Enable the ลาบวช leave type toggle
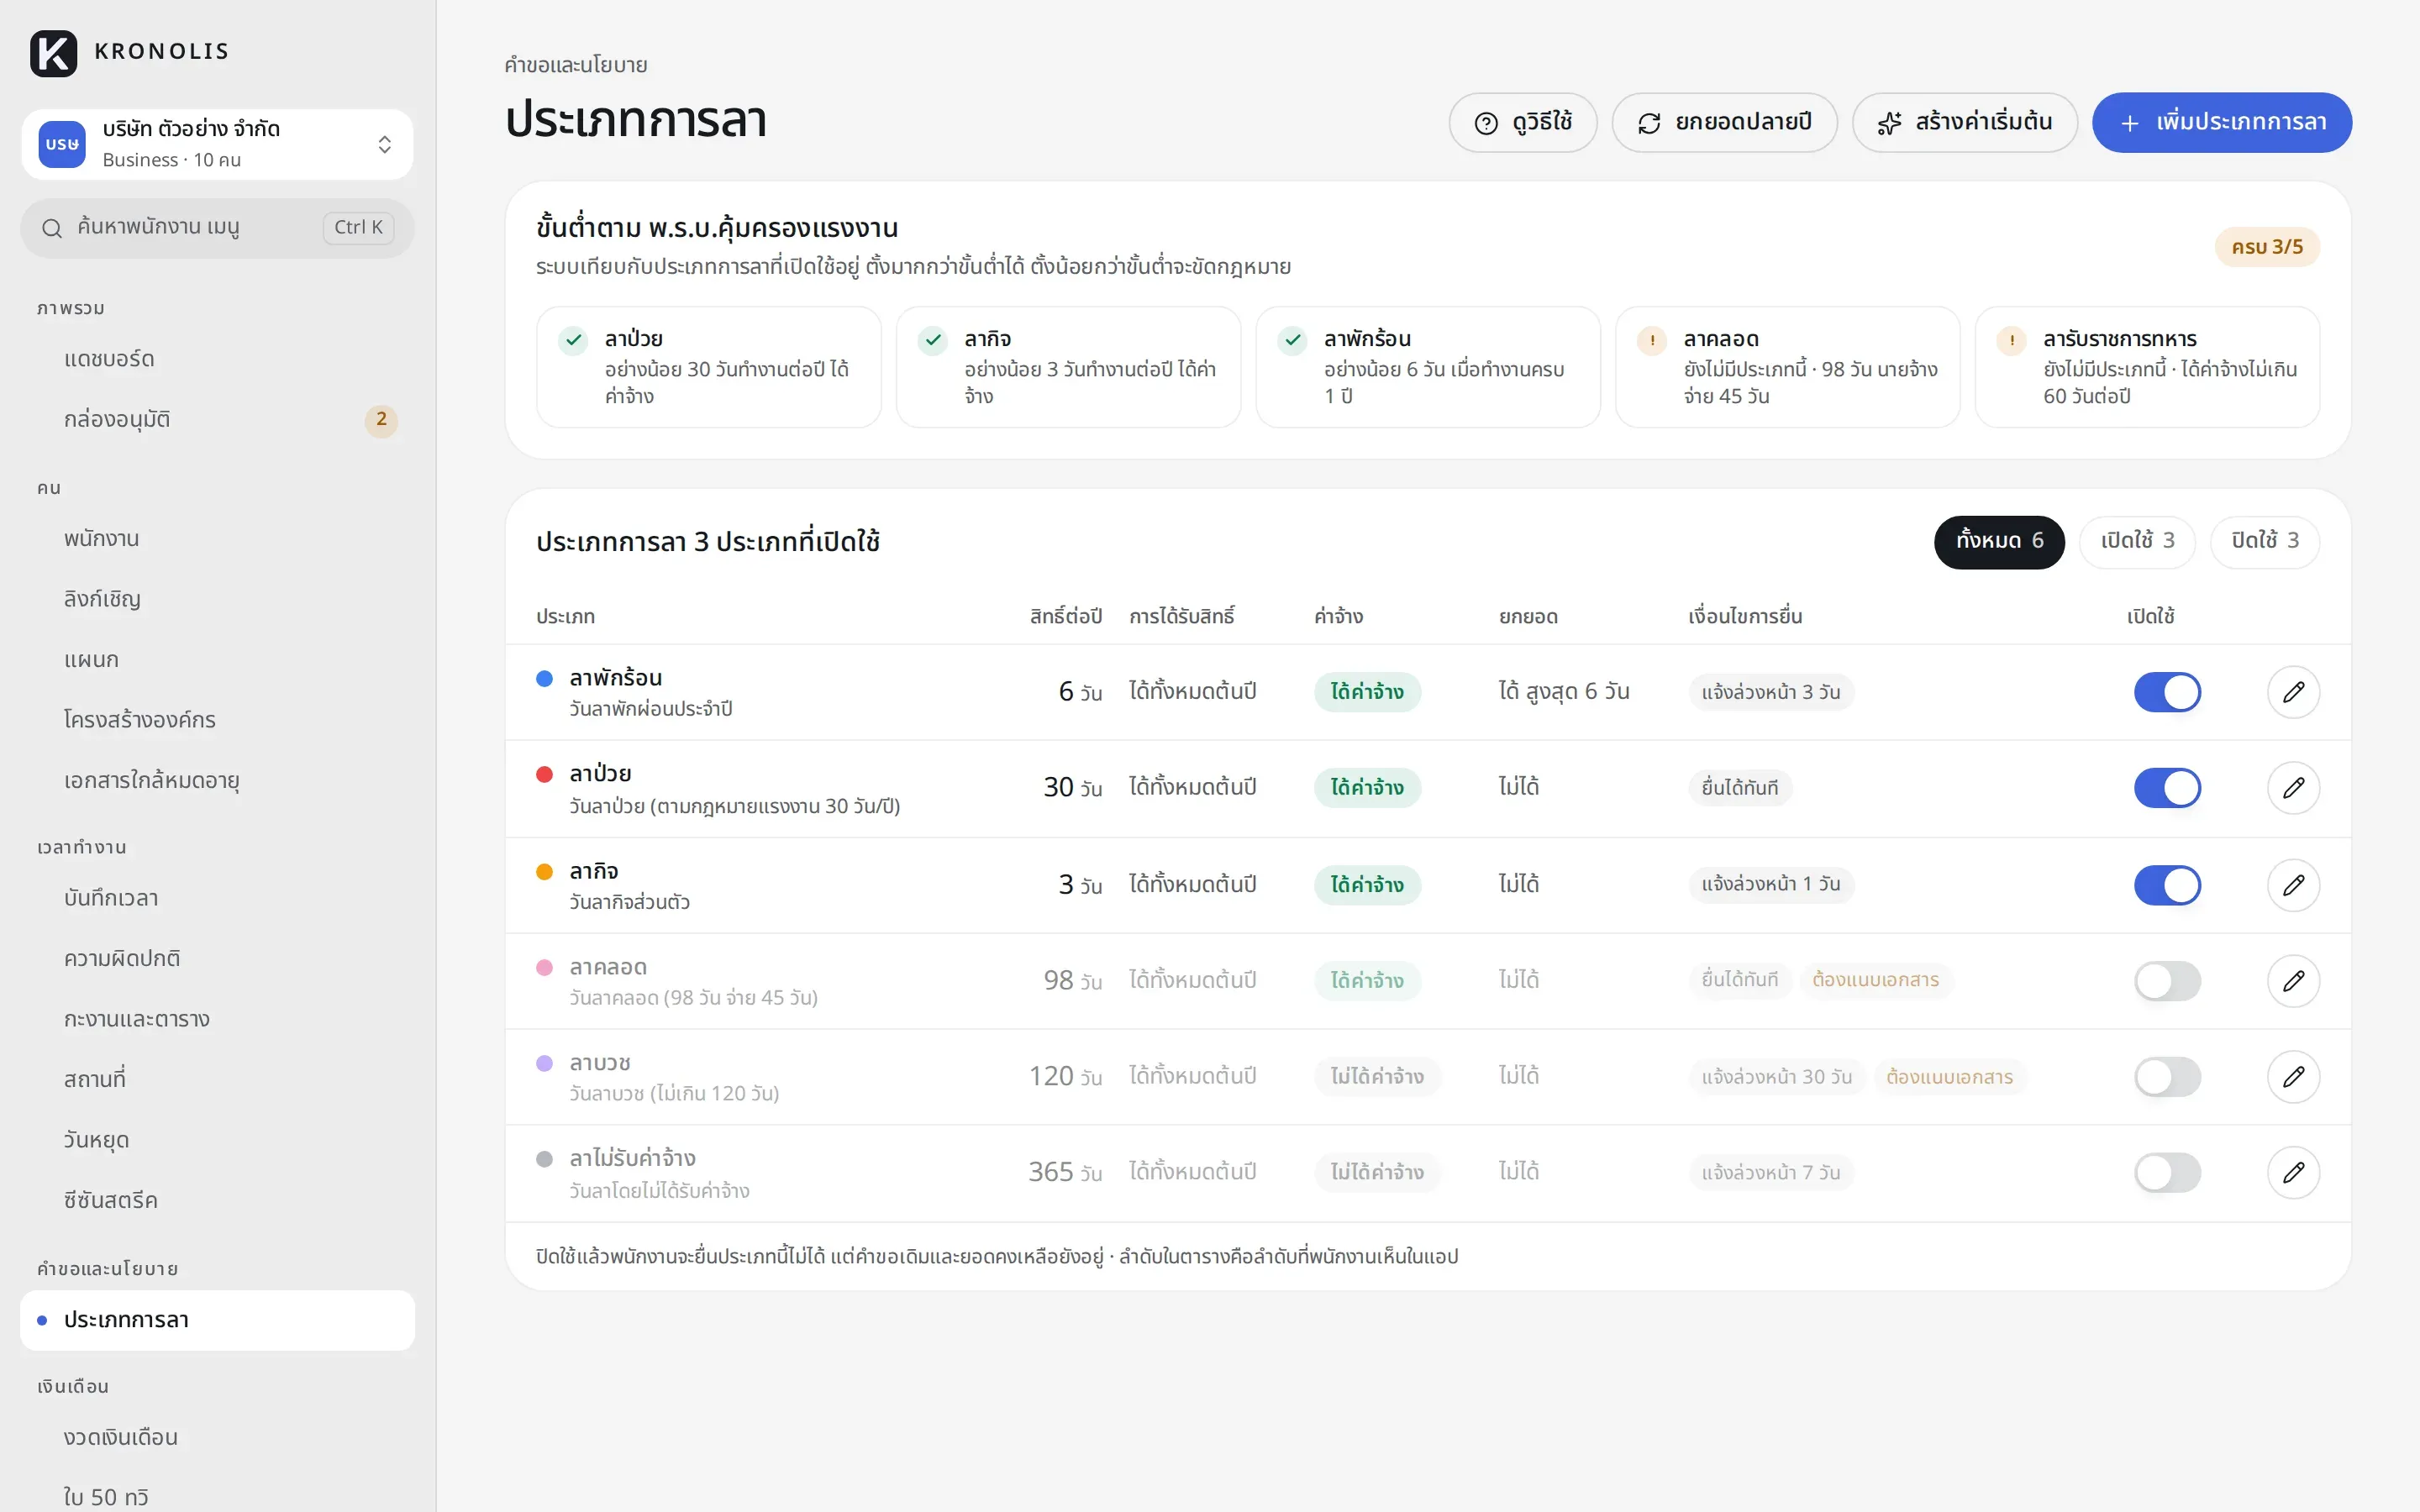 pyautogui.click(x=2167, y=1077)
